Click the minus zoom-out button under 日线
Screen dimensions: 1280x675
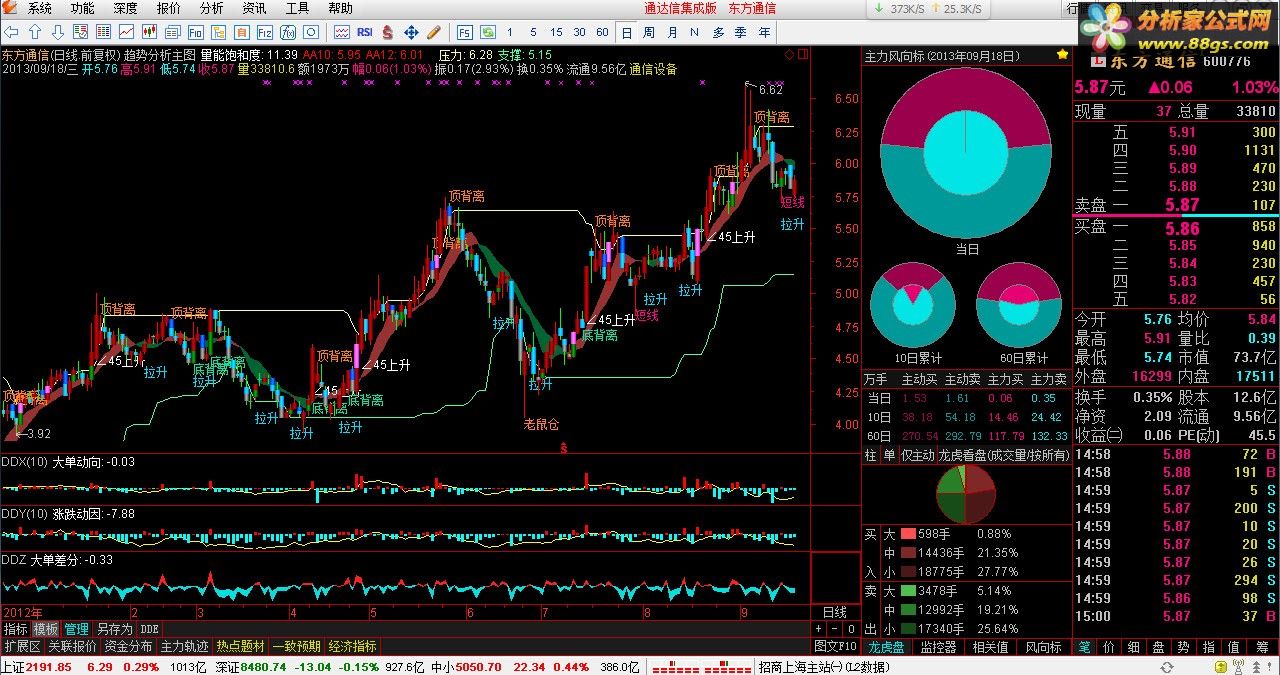(x=834, y=629)
